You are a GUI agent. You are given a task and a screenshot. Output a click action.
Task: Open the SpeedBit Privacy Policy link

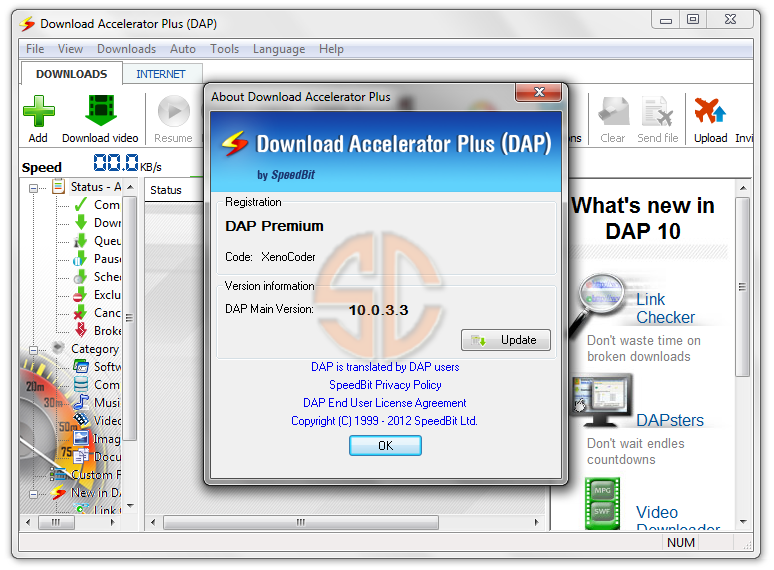point(385,384)
